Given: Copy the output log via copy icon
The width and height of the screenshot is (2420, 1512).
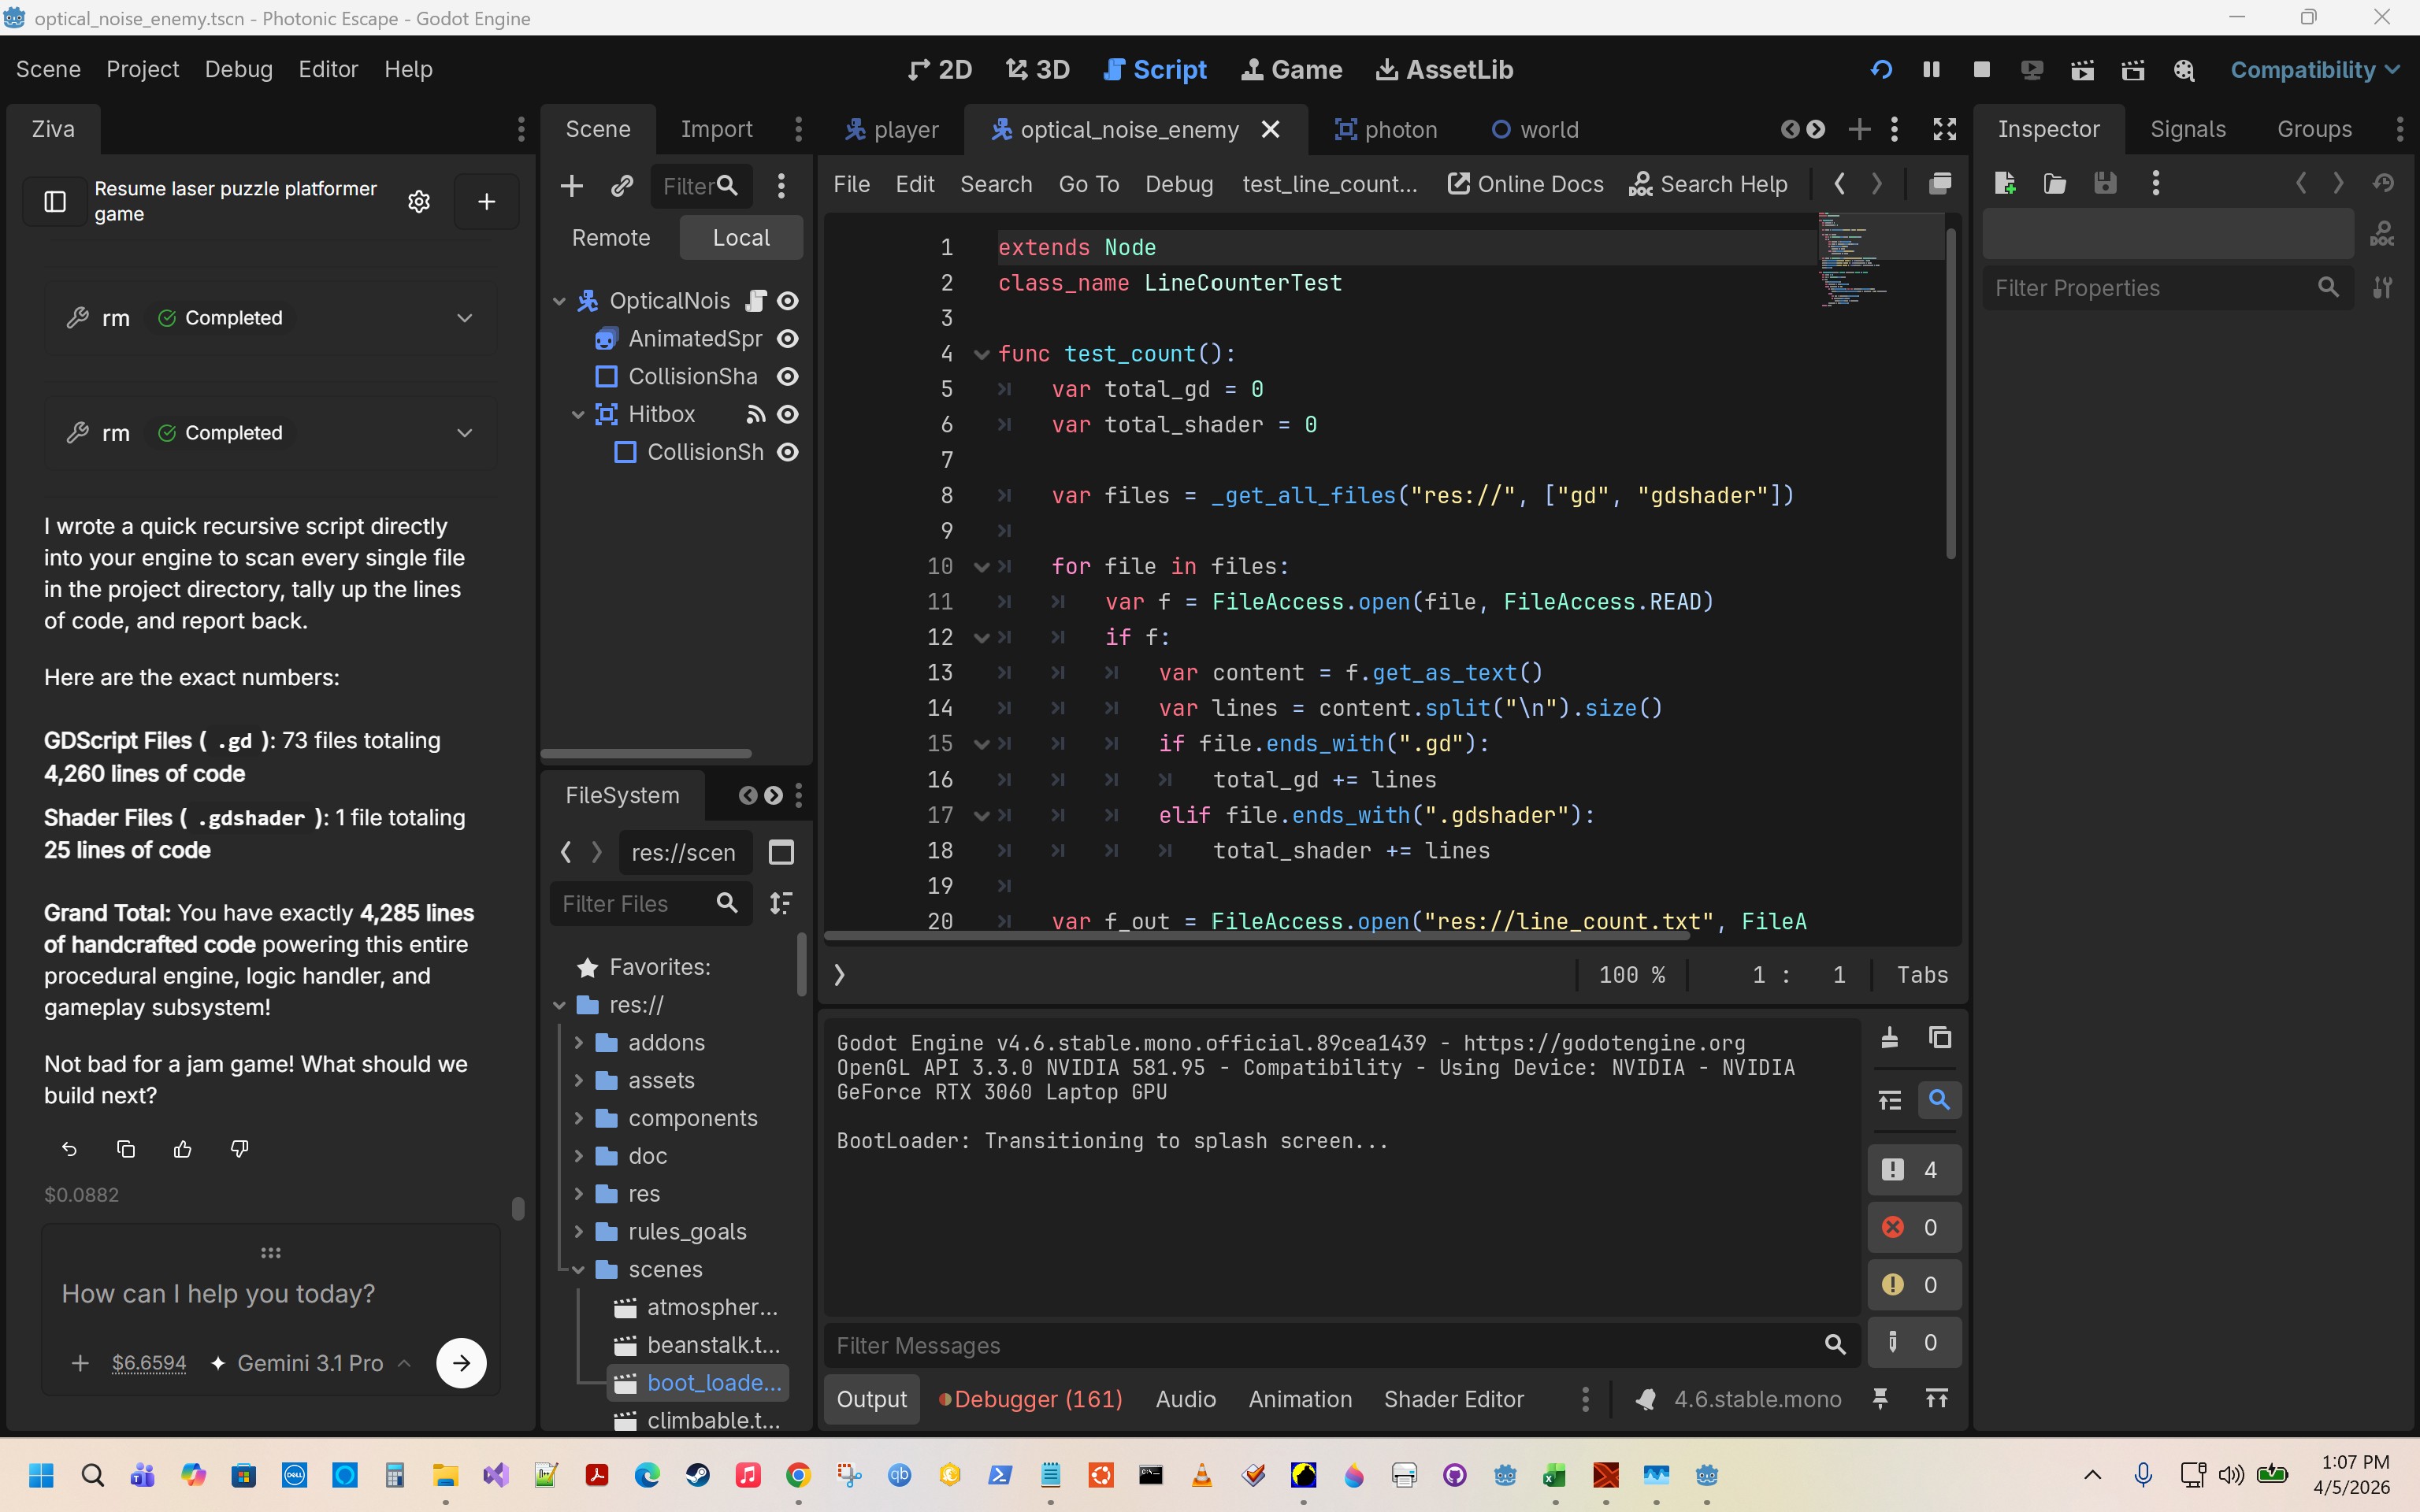Looking at the screenshot, I should 1940,1037.
